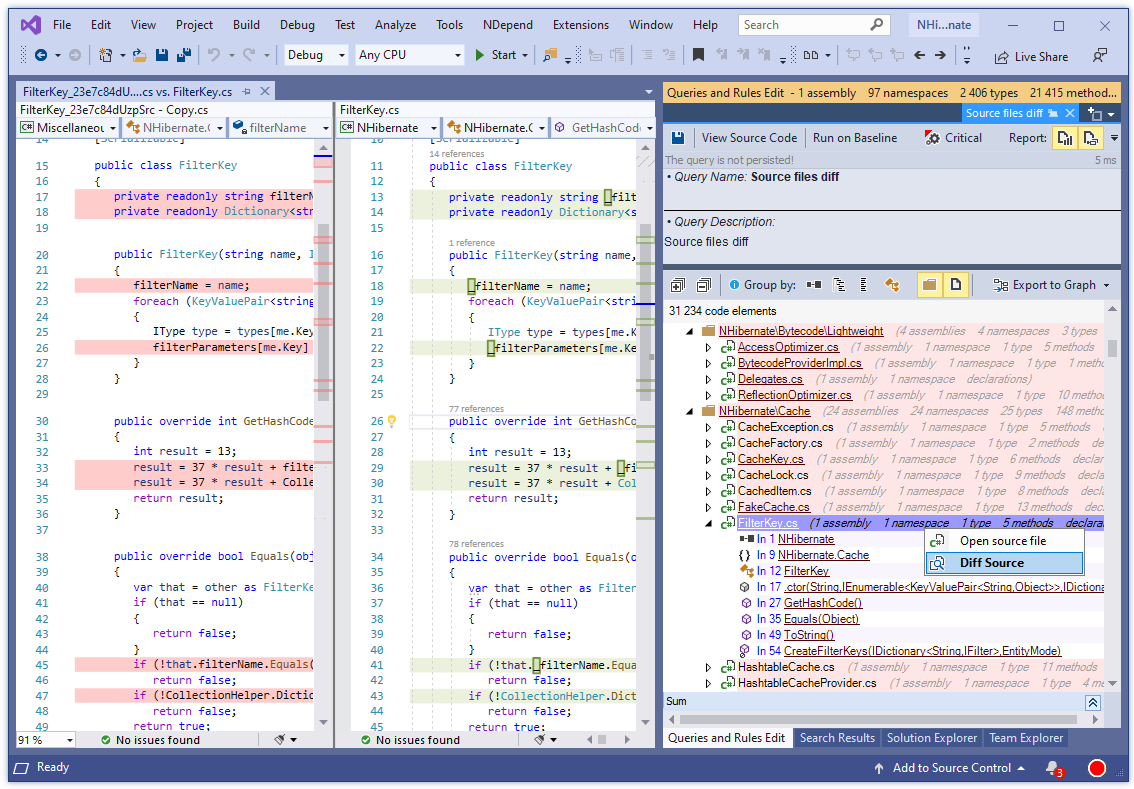Screen dimensions: 1134x789
Task: Click in the top Search box
Action: (814, 25)
